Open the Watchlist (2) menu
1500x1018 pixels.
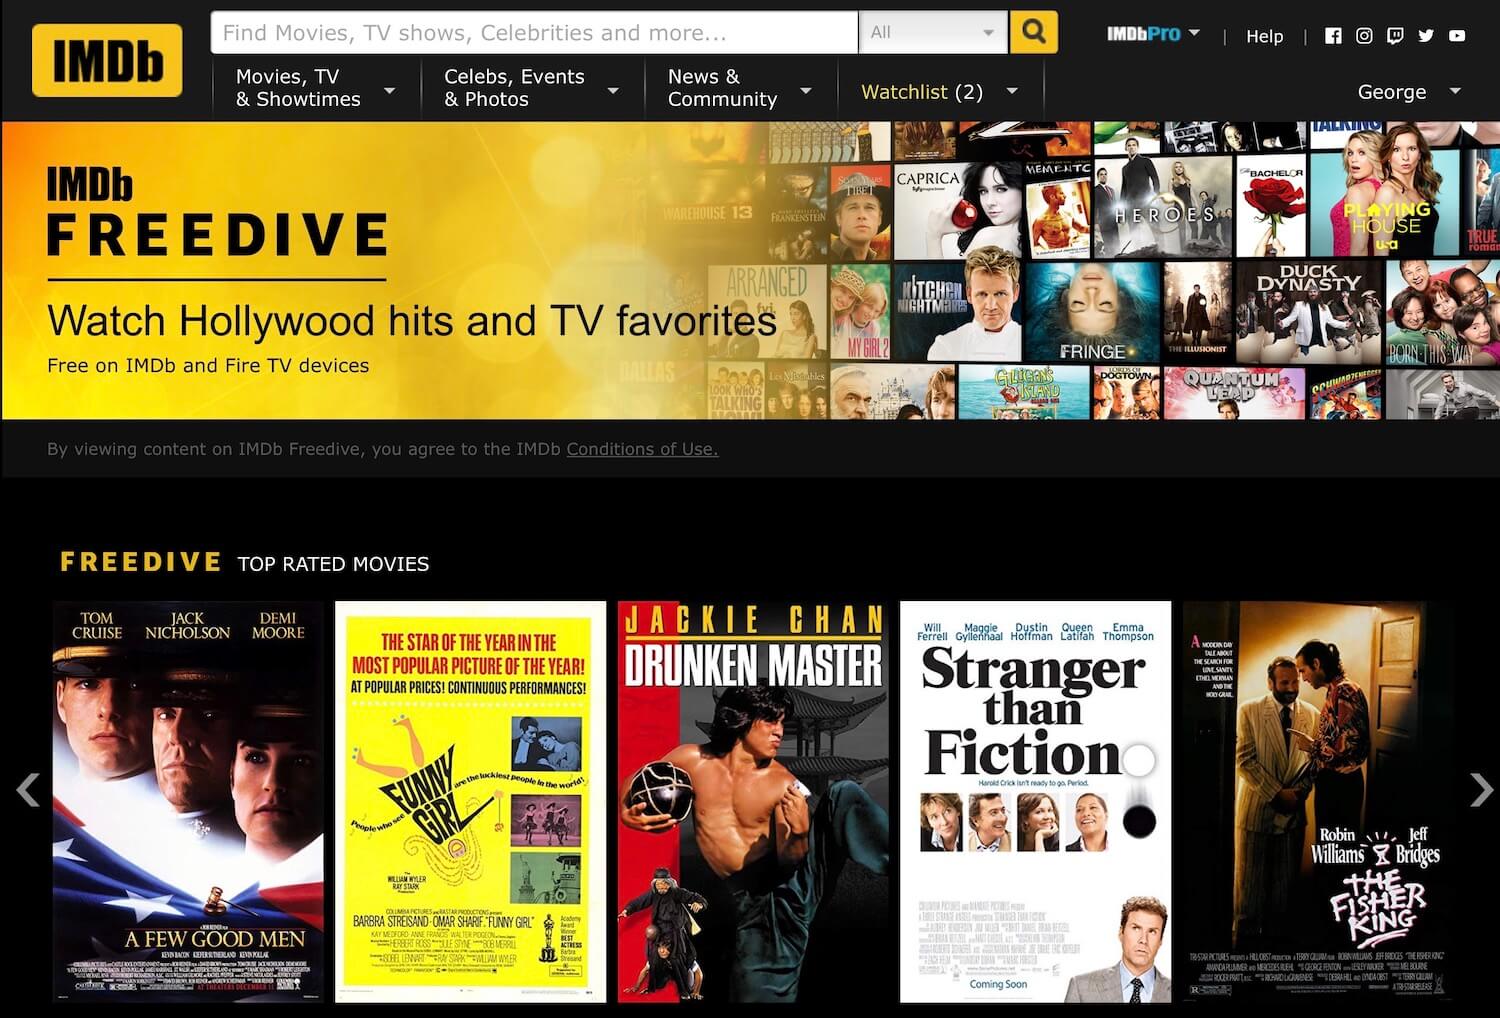point(939,92)
